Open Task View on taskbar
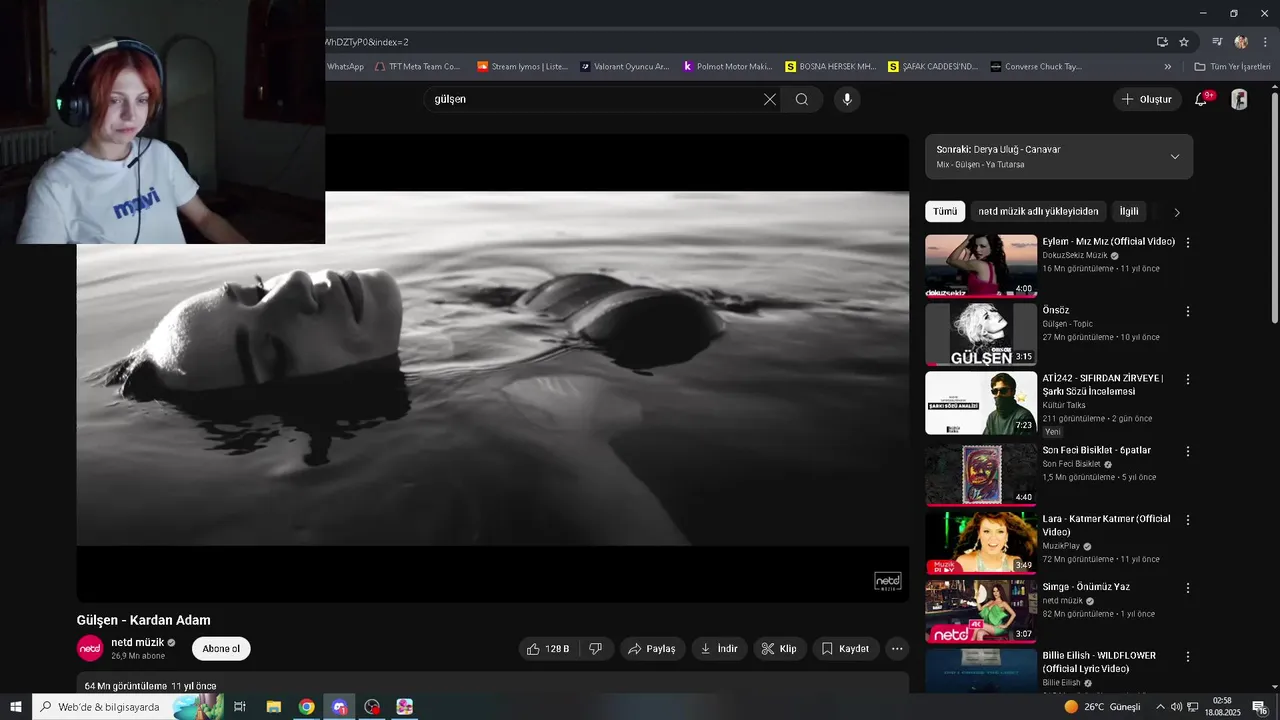The image size is (1280, 720). click(240, 707)
